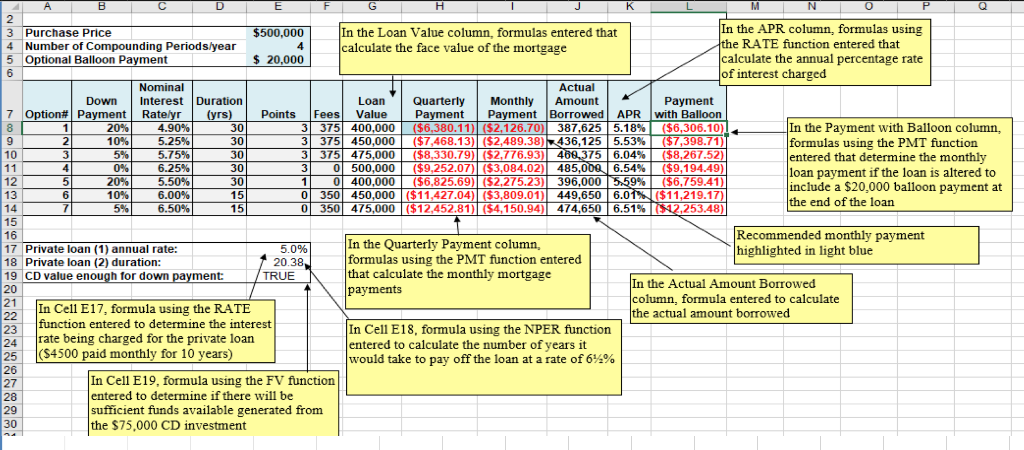This screenshot has height=450, width=1024.
Task: Click the APR header cell
Action: [629, 101]
